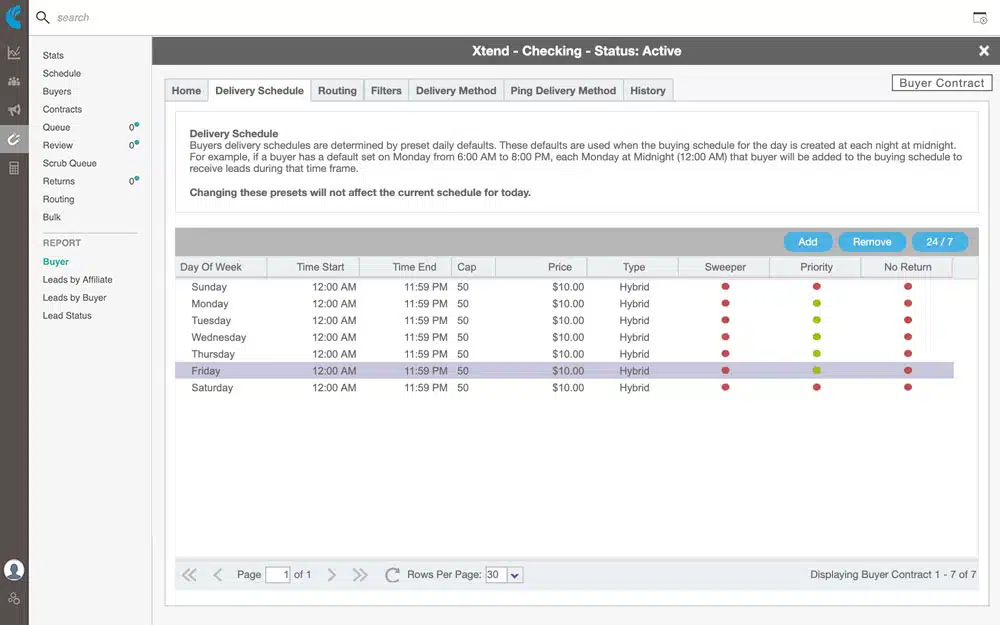Screen dimensions: 1000x625
Task: Toggle Priority indicator for Monday row
Action: (x=817, y=304)
